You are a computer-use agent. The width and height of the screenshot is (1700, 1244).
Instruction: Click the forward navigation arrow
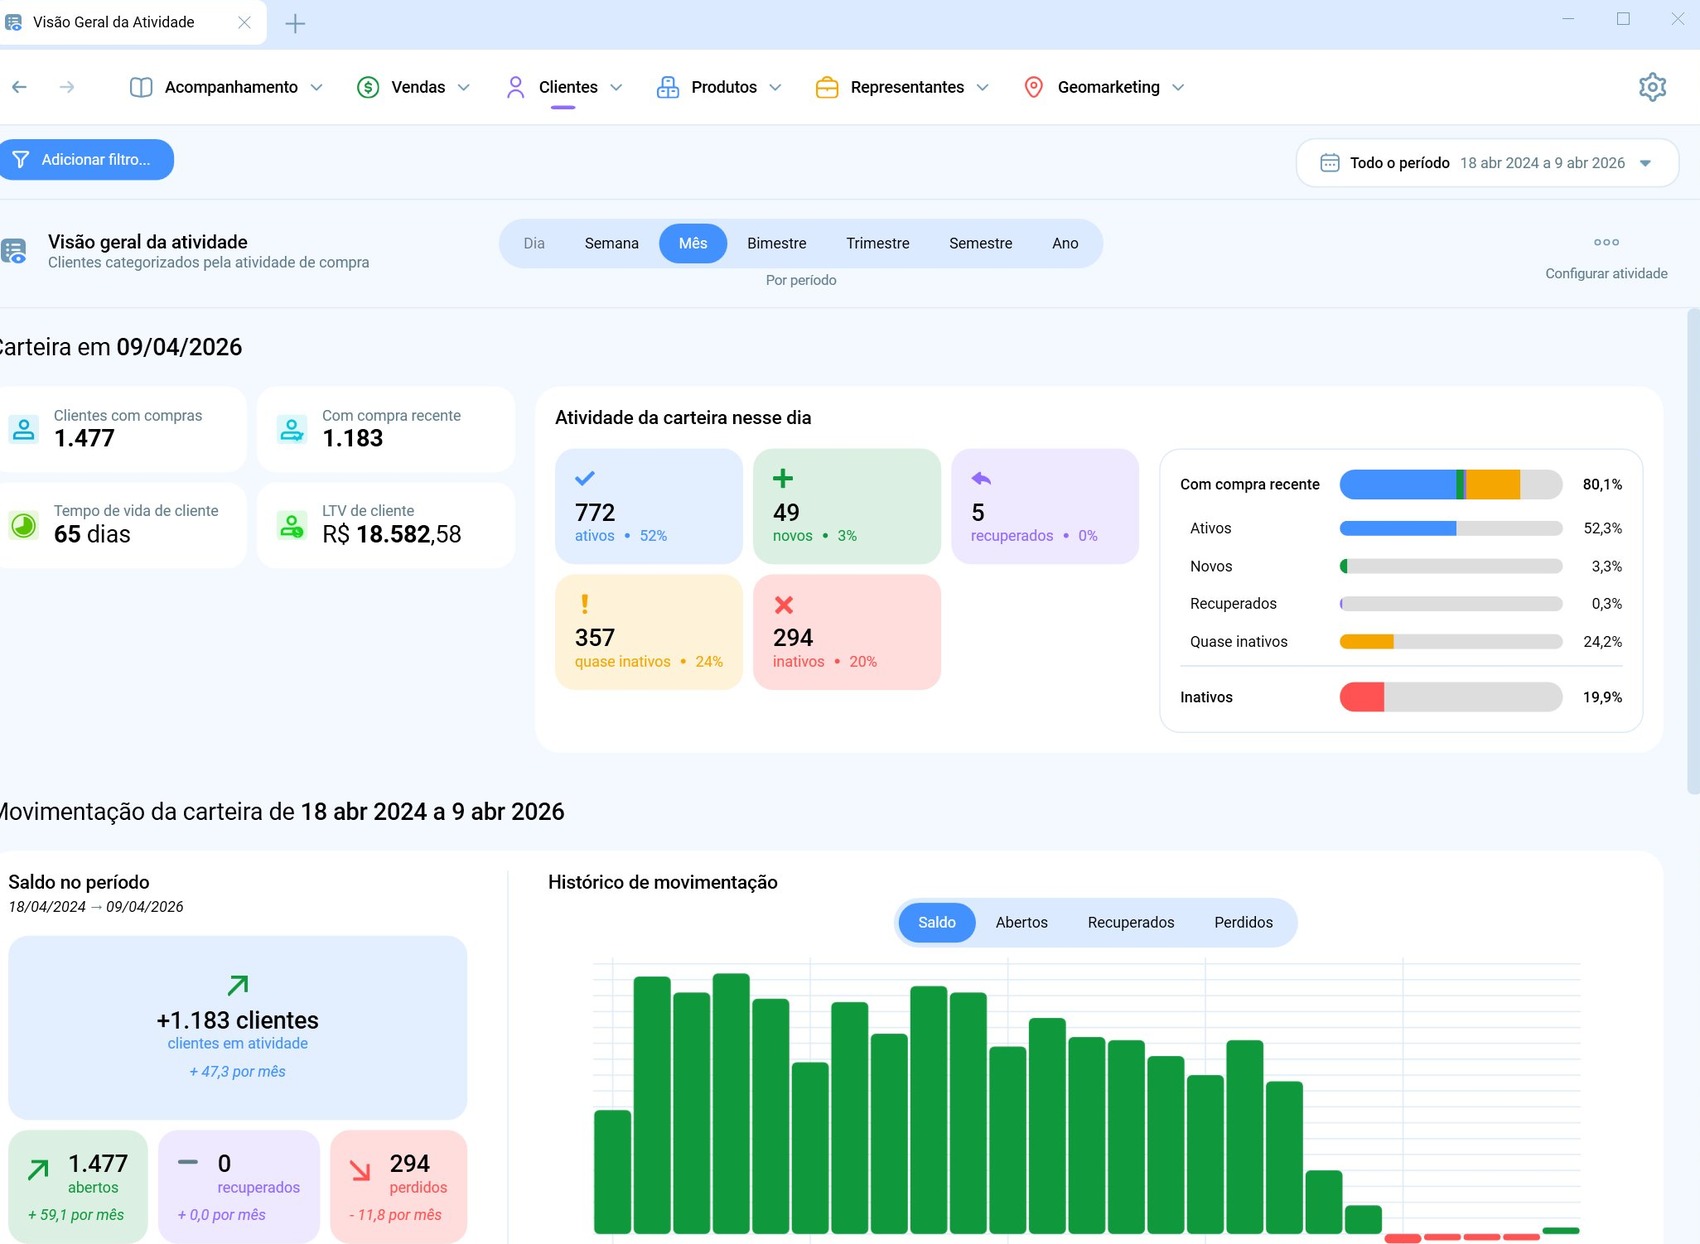coord(67,87)
